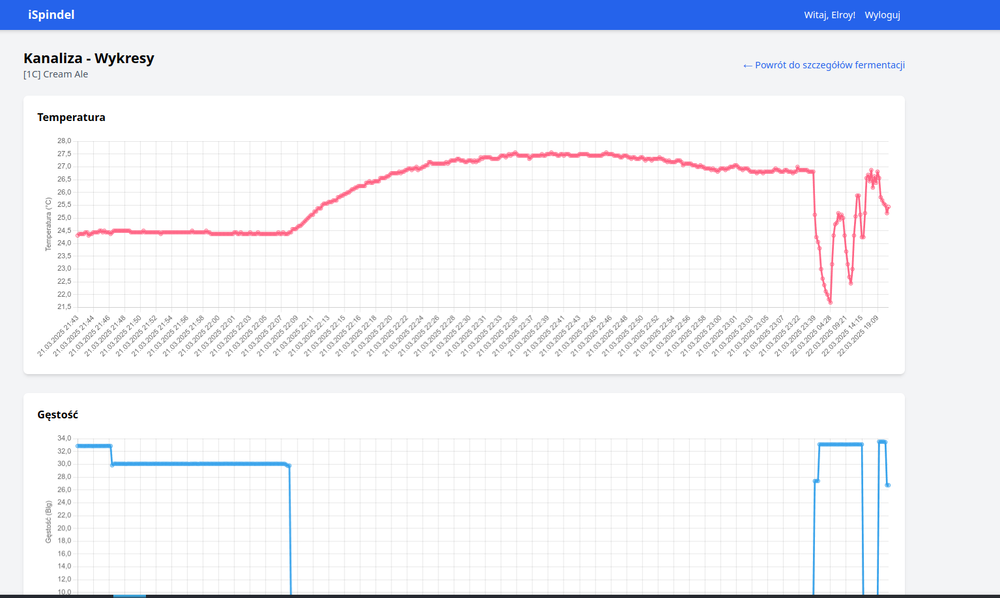This screenshot has width=1000, height=598.
Task: Select the "Kanaliza - Wykresy" page heading
Action: tap(88, 58)
